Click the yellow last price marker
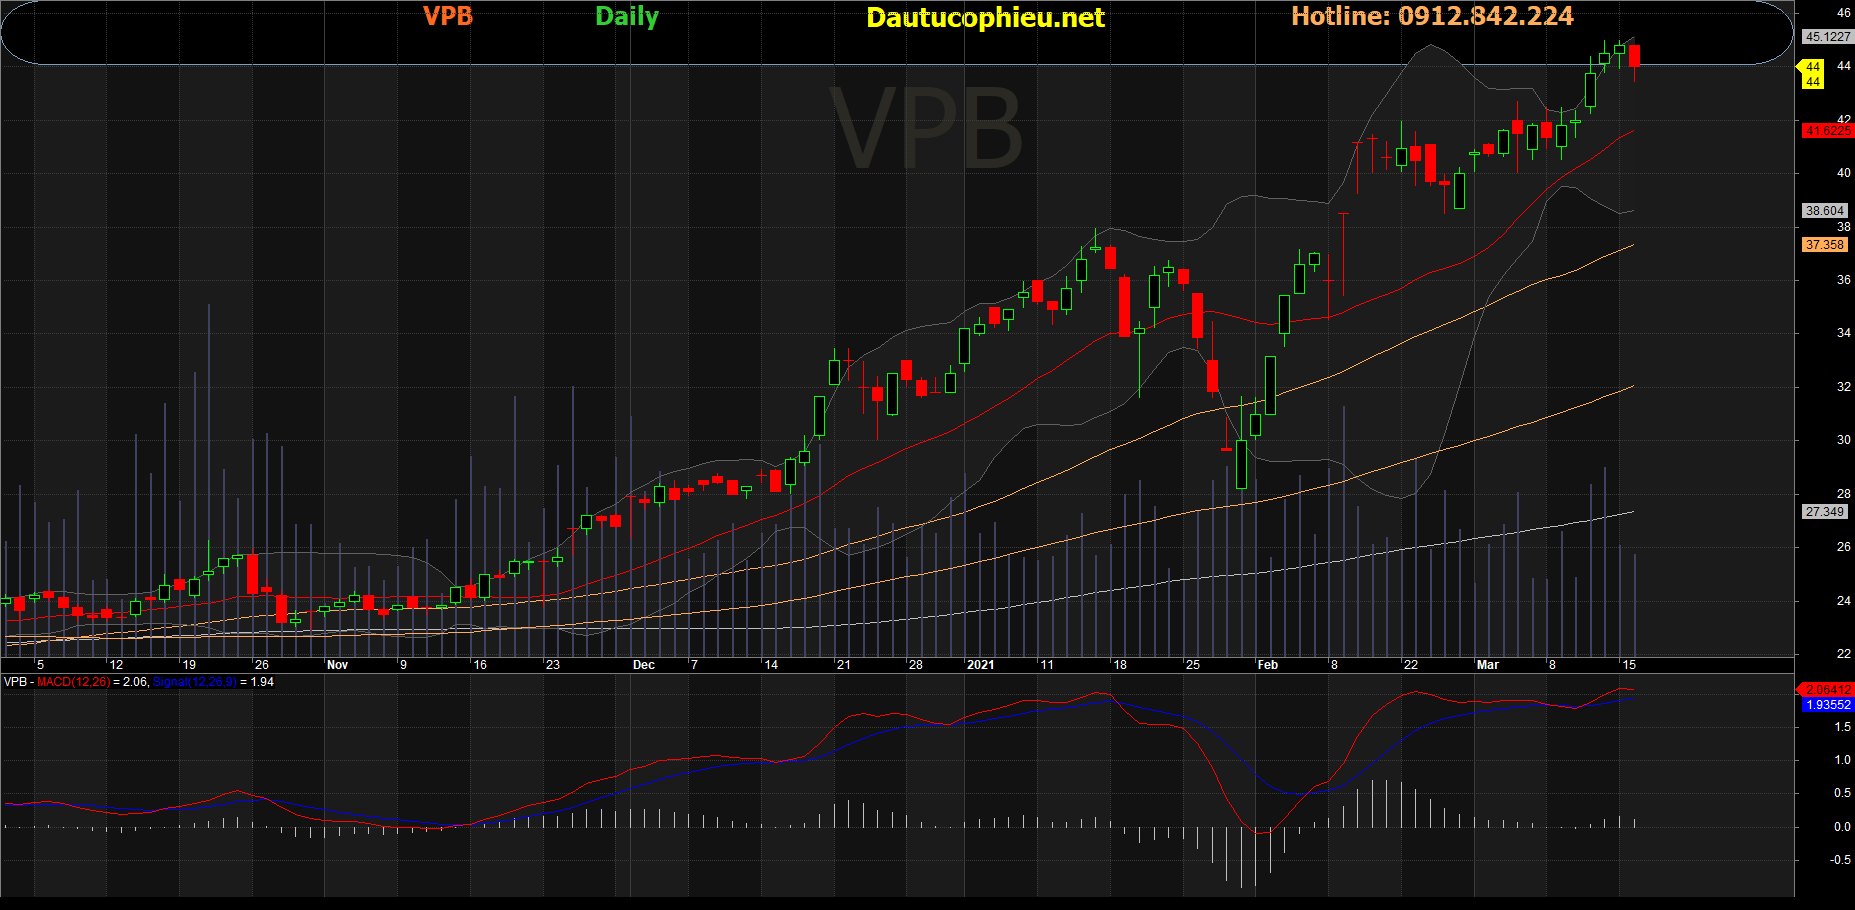The width and height of the screenshot is (1855, 910). click(1812, 74)
